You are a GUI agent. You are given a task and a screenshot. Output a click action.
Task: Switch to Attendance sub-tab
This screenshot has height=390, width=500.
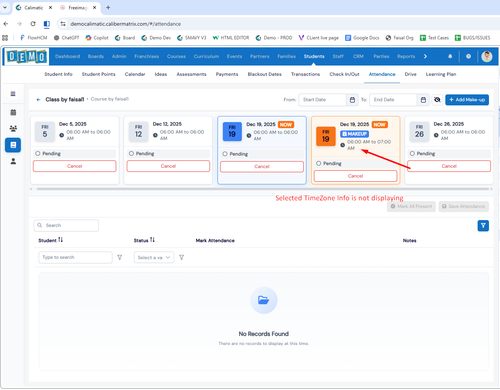click(x=382, y=74)
